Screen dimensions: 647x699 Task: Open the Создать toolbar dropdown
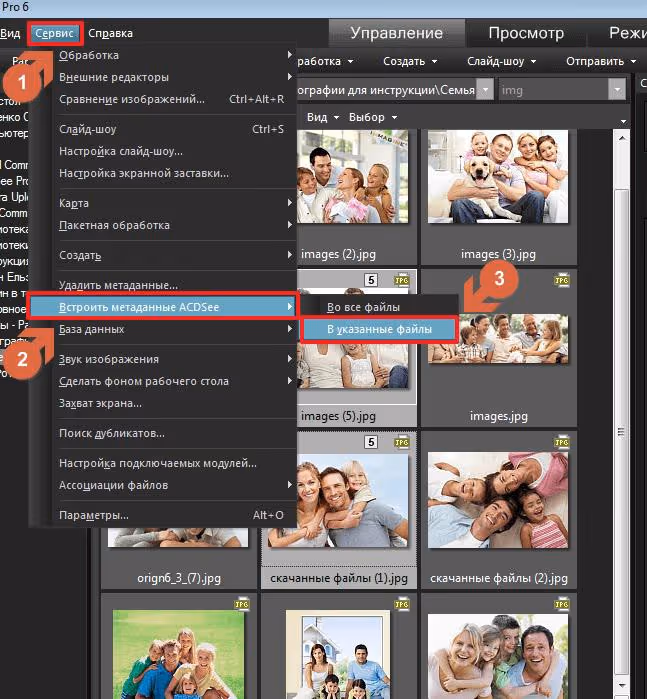coord(410,62)
